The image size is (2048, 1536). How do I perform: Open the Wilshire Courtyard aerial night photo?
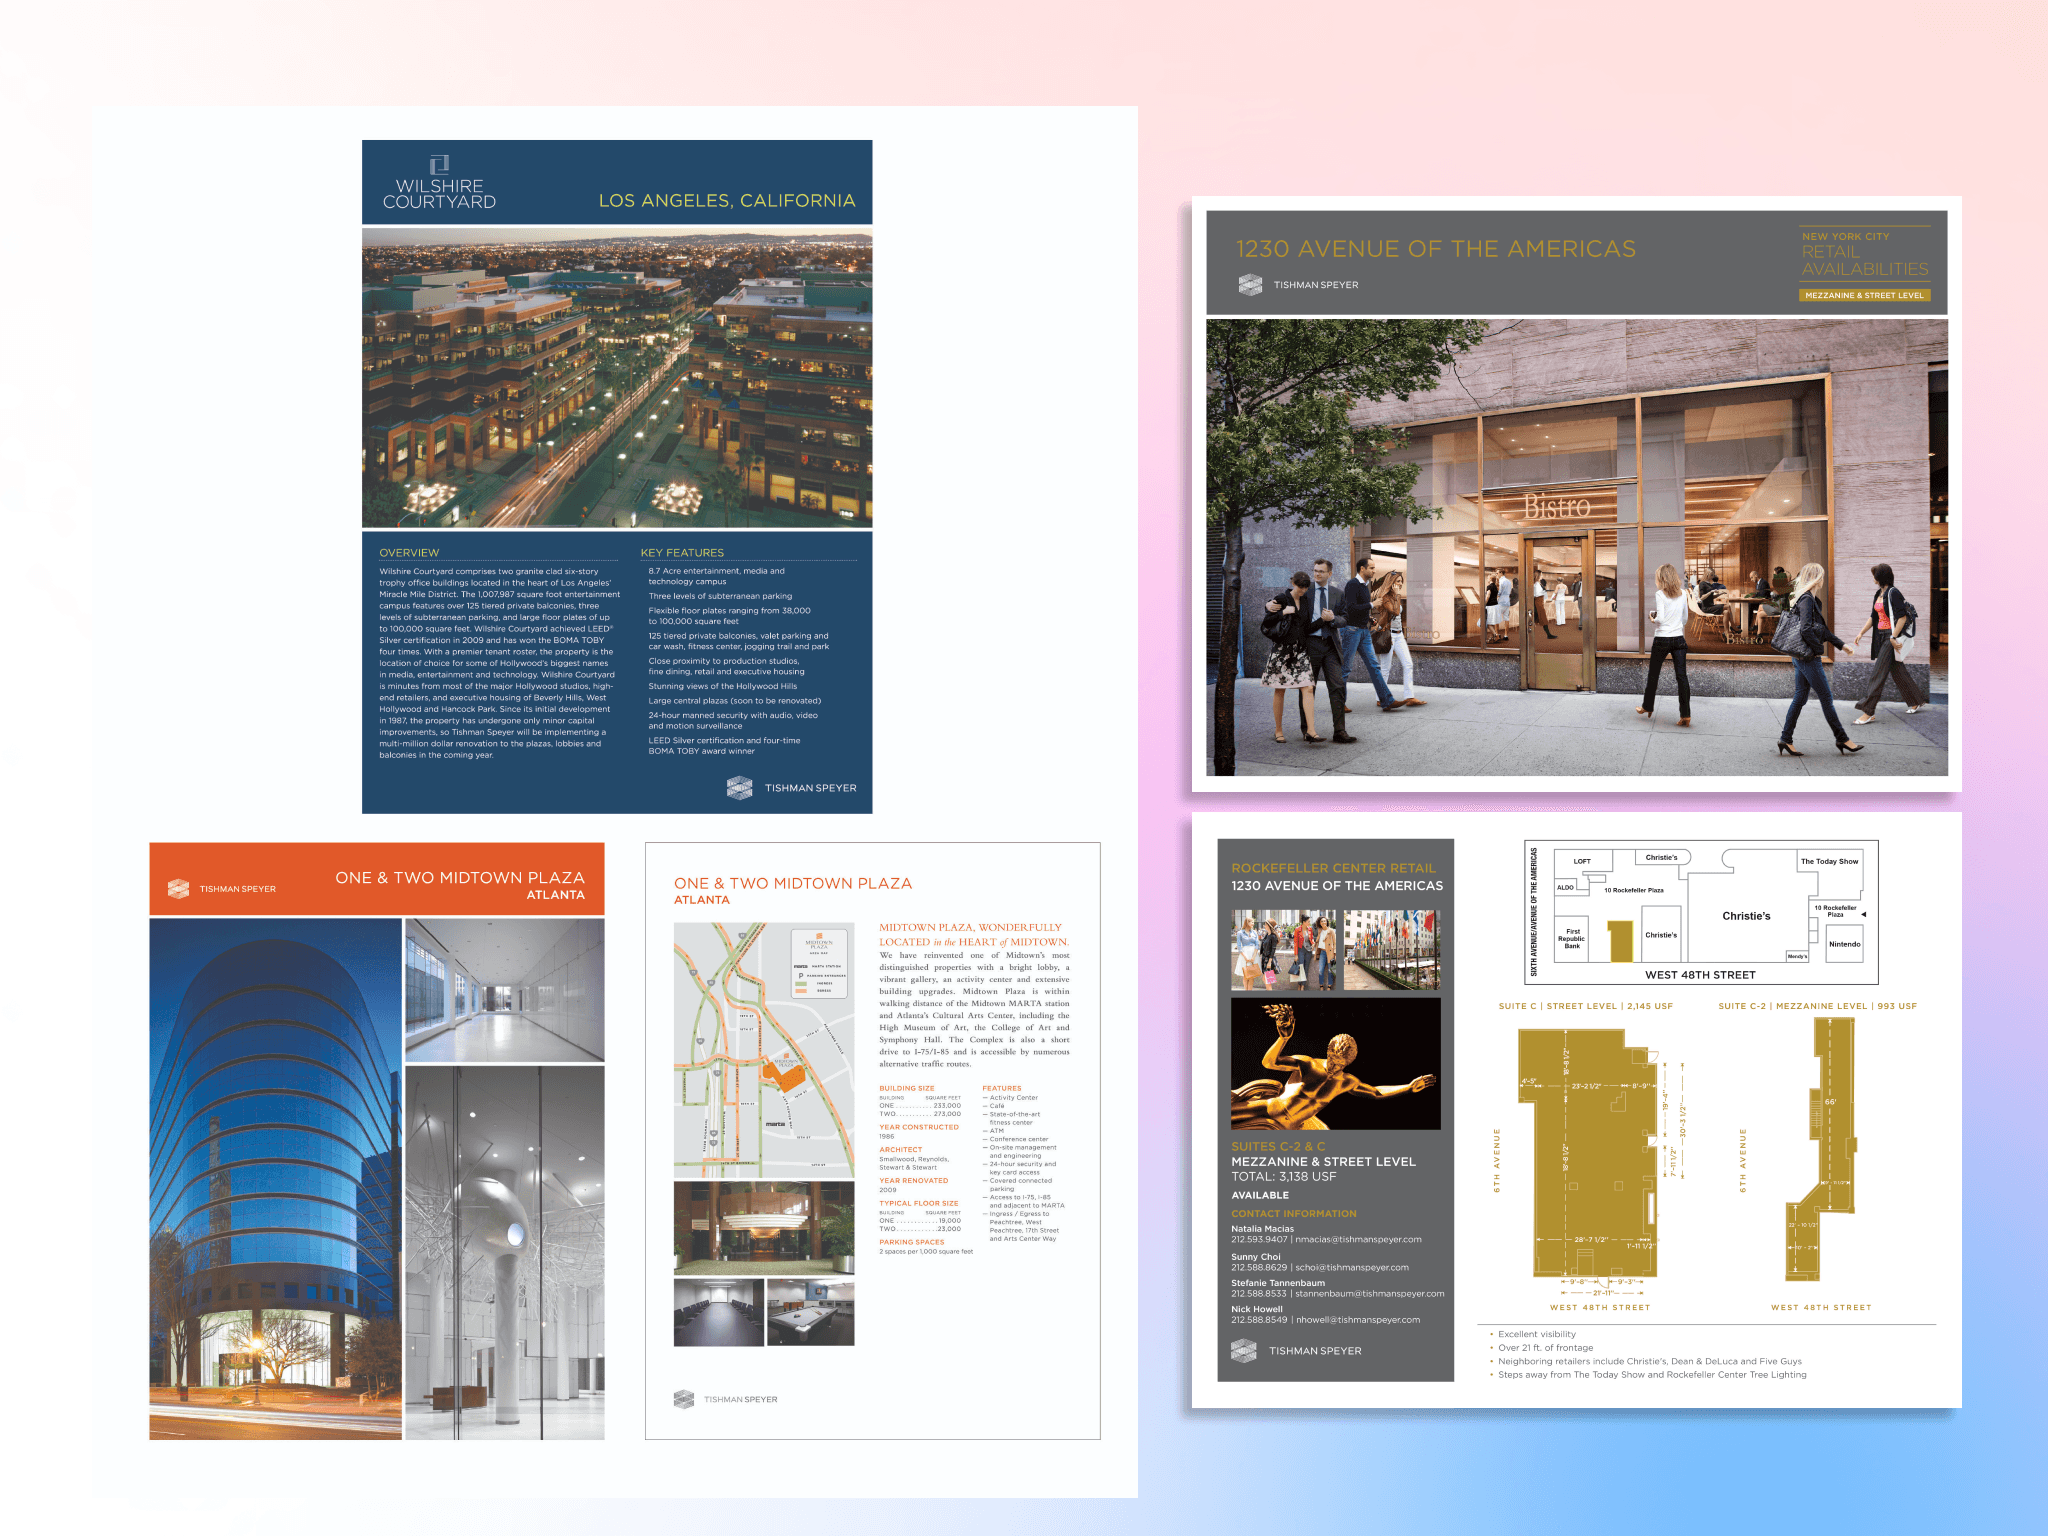click(x=617, y=378)
